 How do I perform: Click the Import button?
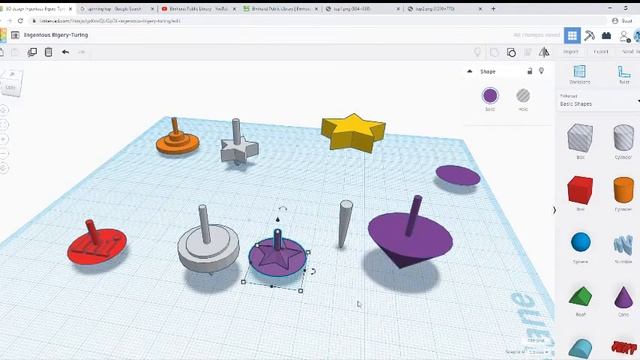pos(571,52)
